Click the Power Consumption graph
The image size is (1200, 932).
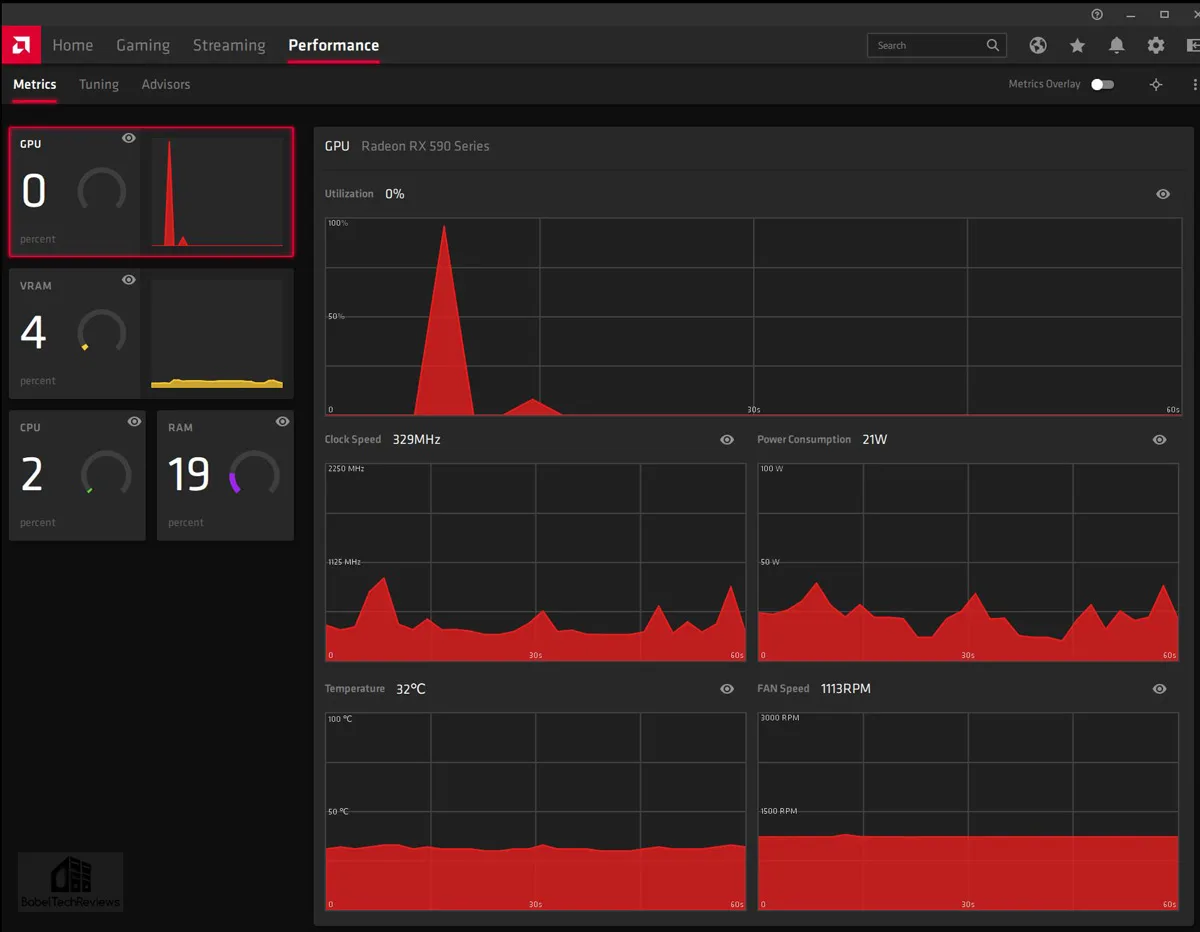(x=968, y=562)
